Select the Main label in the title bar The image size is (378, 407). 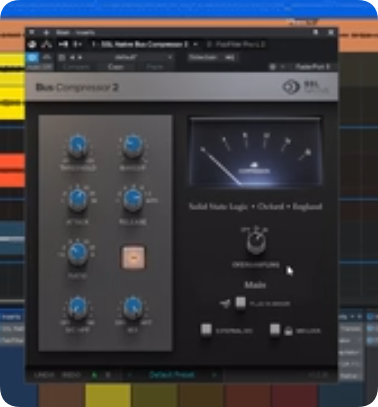click(63, 32)
